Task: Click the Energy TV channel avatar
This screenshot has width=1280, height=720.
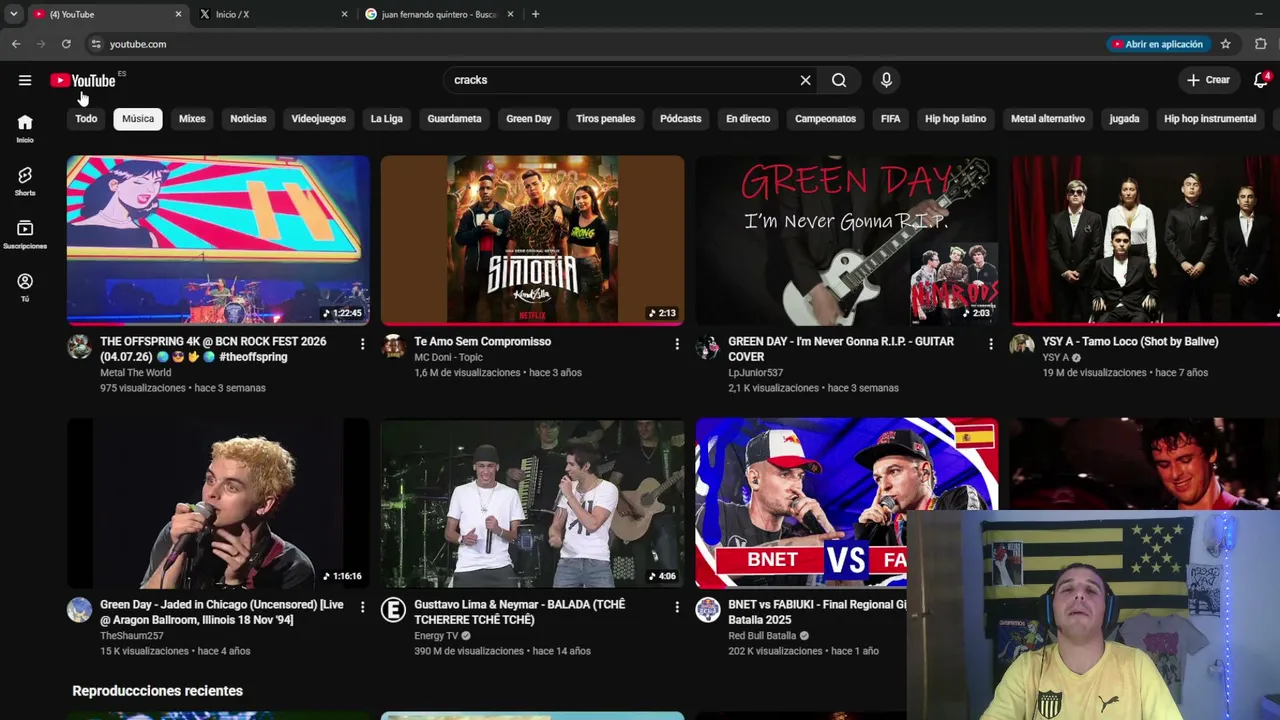Action: [x=393, y=610]
